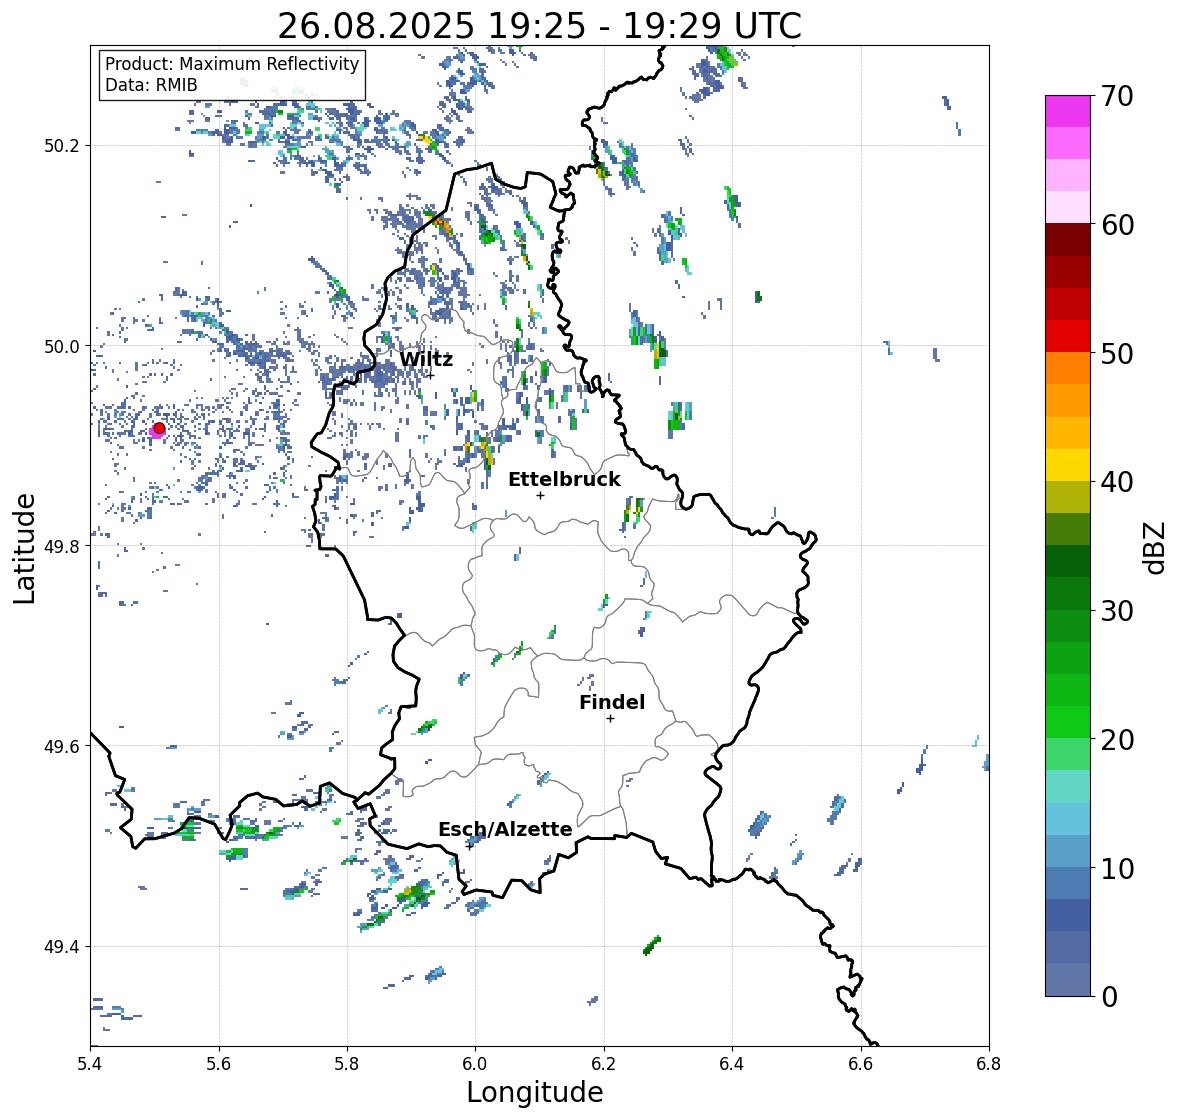Click the plus marker below Wiltz
This screenshot has height=1117, width=1179.
pyautogui.click(x=431, y=375)
